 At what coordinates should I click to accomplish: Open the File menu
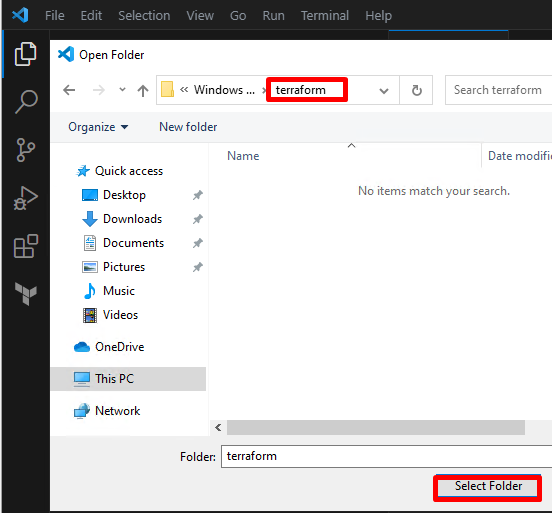(55, 15)
